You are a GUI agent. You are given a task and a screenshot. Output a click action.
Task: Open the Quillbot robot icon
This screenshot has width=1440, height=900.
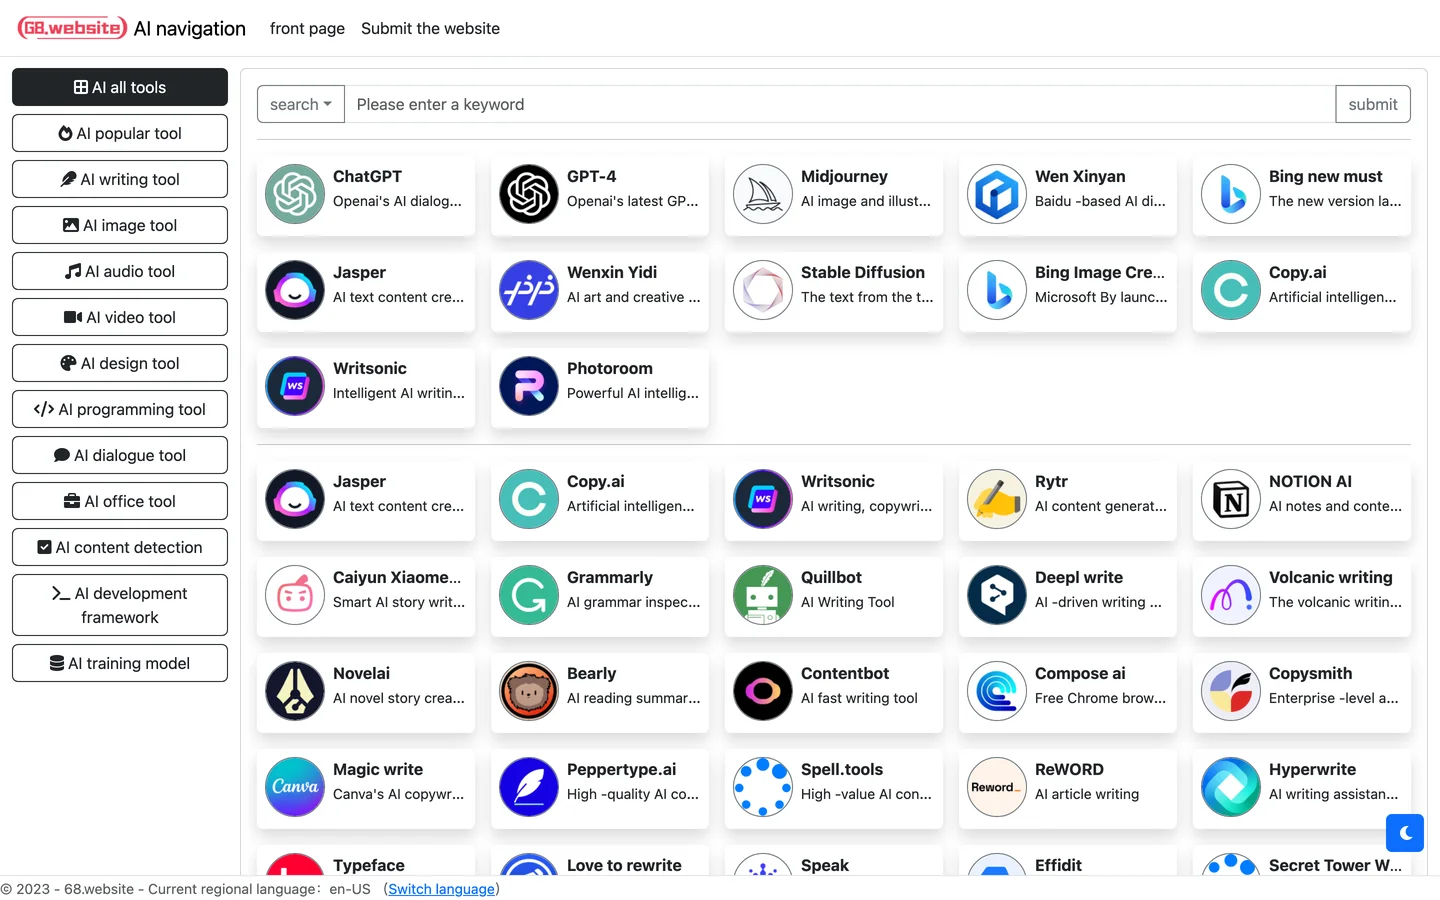(763, 595)
